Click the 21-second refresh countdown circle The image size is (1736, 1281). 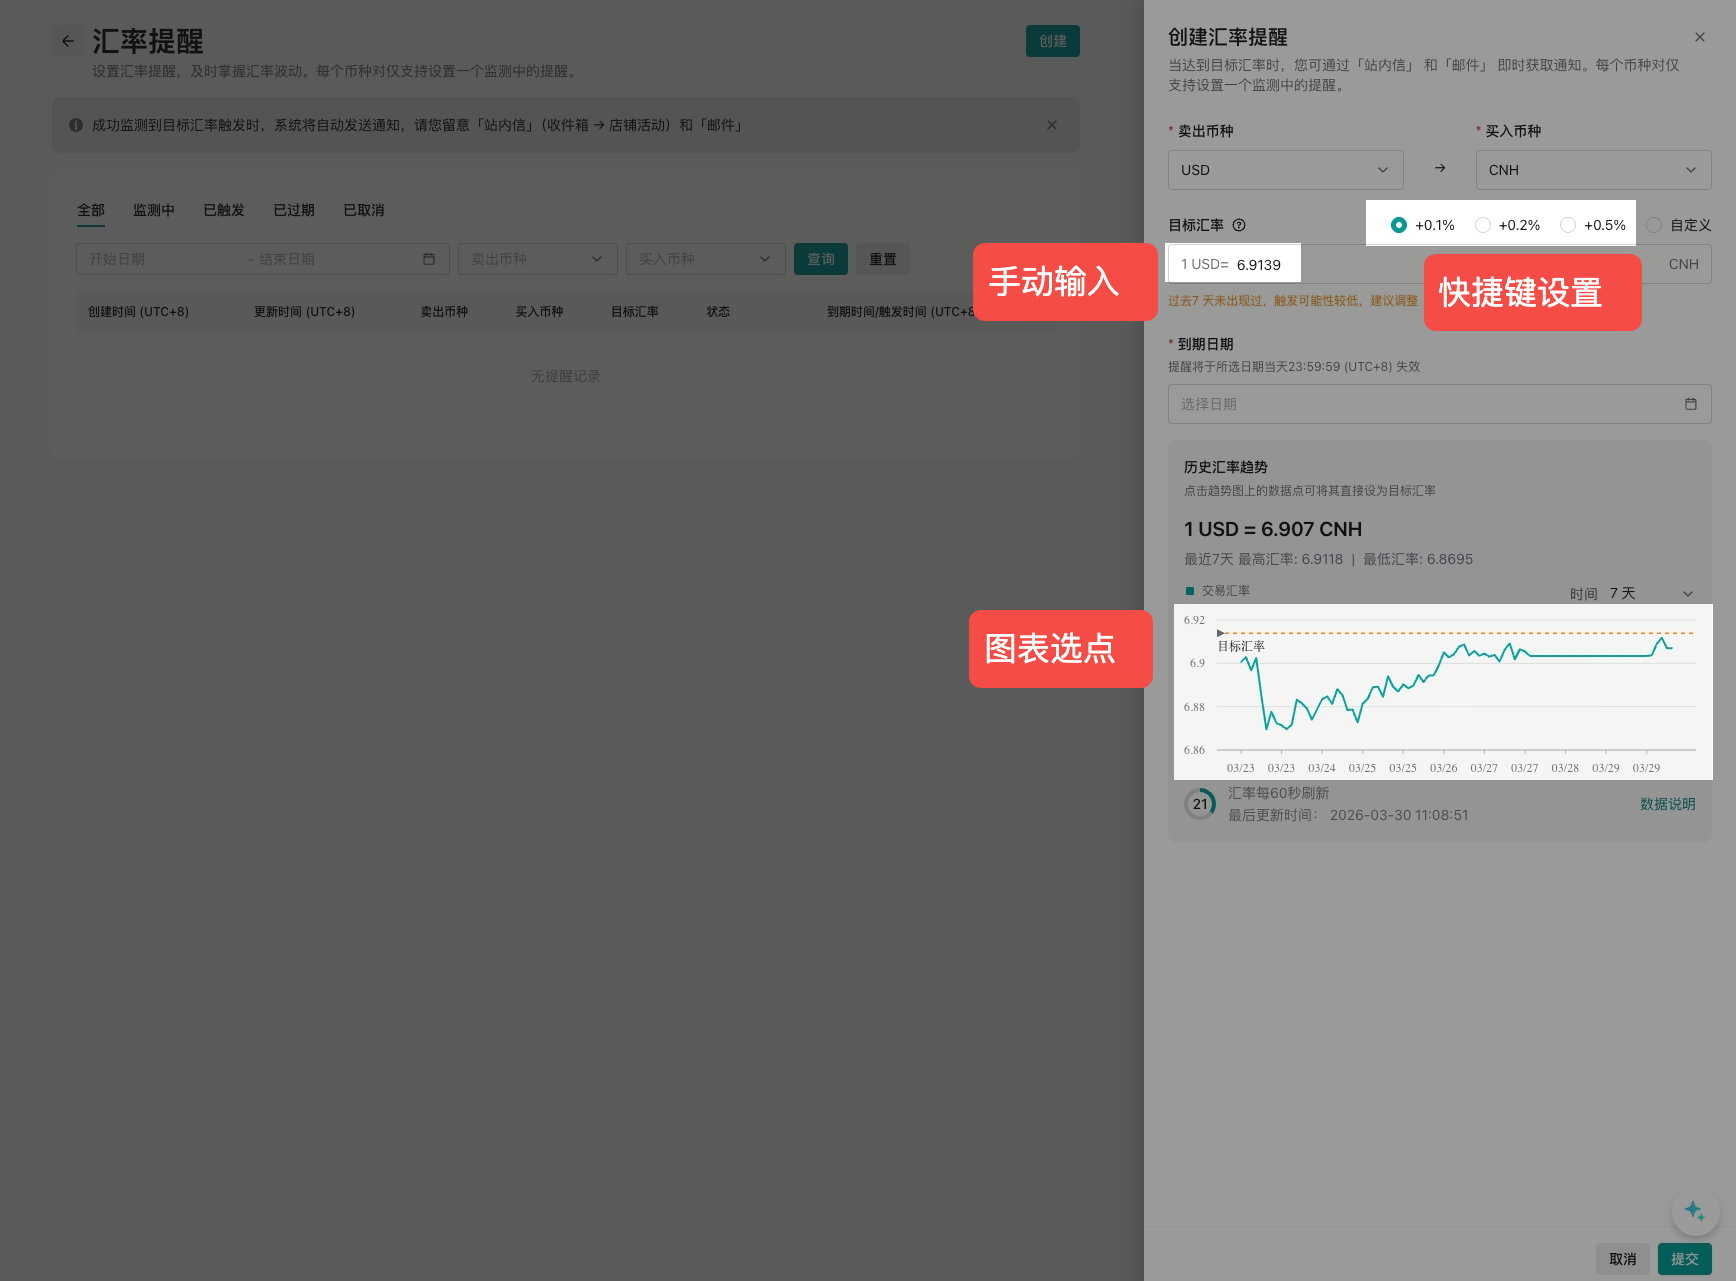pyautogui.click(x=1200, y=804)
